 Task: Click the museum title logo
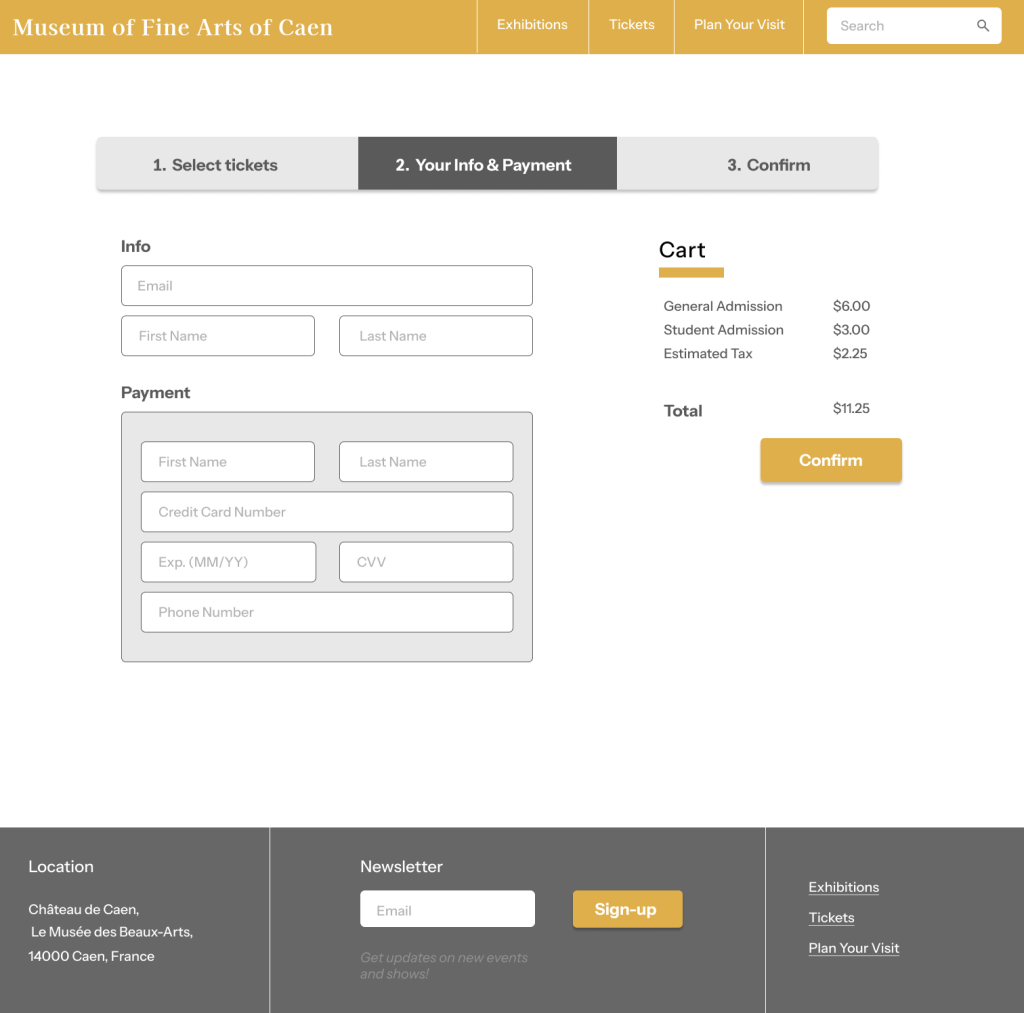[173, 27]
